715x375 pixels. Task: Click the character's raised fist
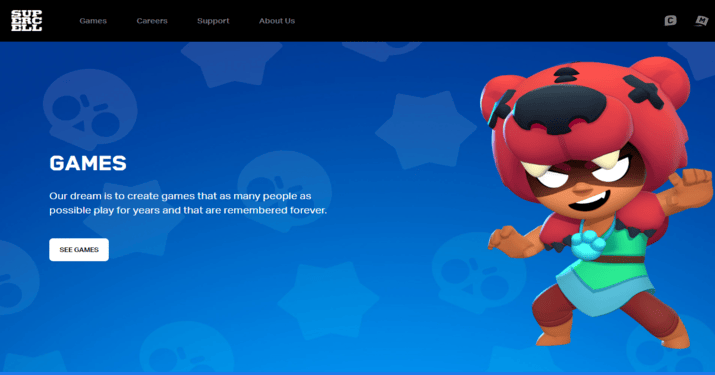click(694, 182)
